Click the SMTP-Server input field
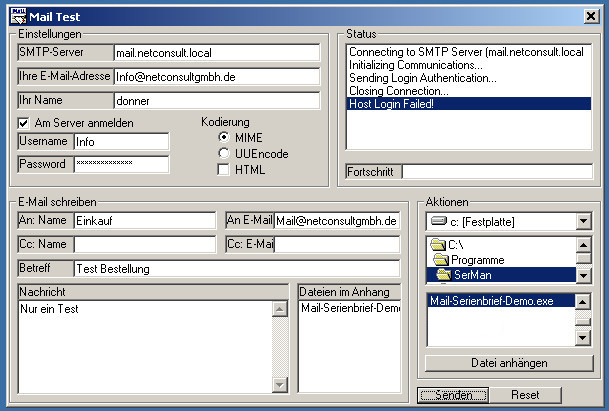 (x=217, y=53)
